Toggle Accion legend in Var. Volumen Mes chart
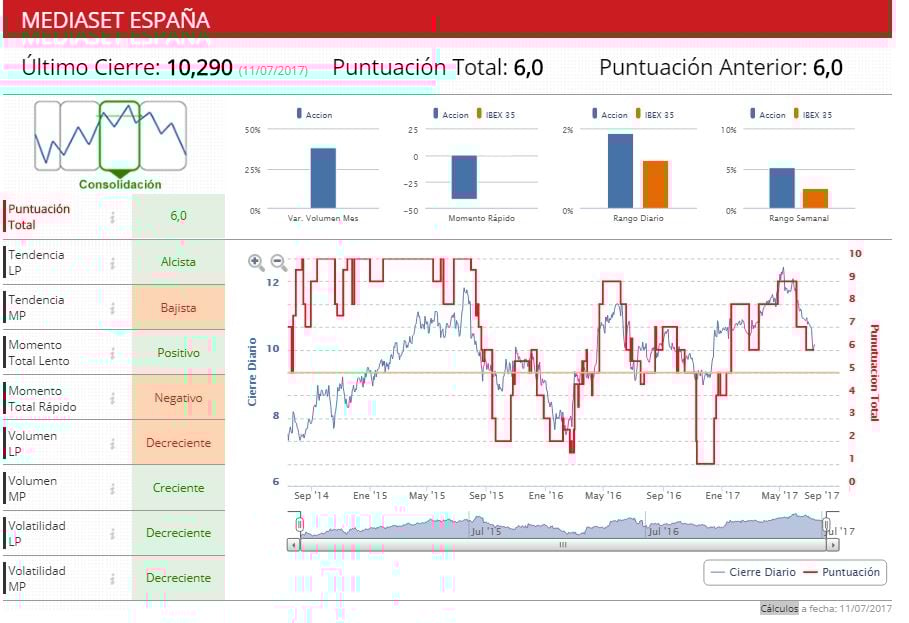This screenshot has width=909, height=623. [315, 114]
